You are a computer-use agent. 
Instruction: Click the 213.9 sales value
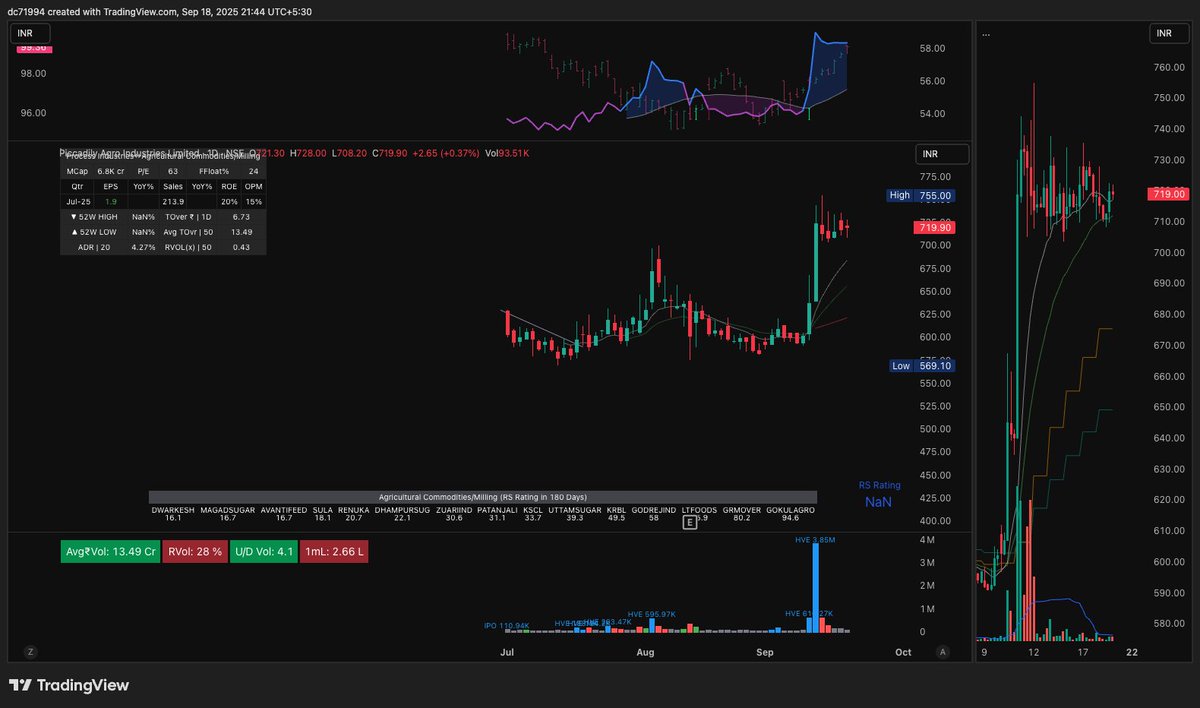[173, 202]
